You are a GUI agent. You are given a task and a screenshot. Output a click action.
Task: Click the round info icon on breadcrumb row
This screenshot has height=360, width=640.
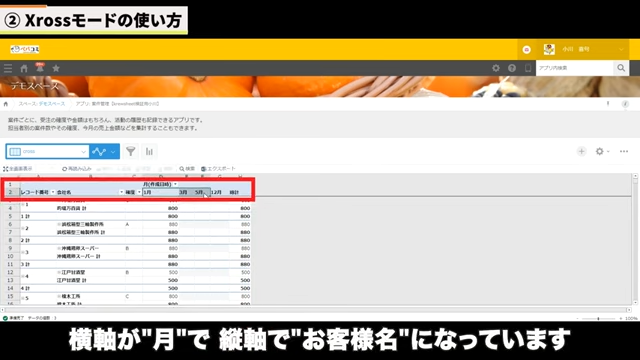(x=625, y=104)
